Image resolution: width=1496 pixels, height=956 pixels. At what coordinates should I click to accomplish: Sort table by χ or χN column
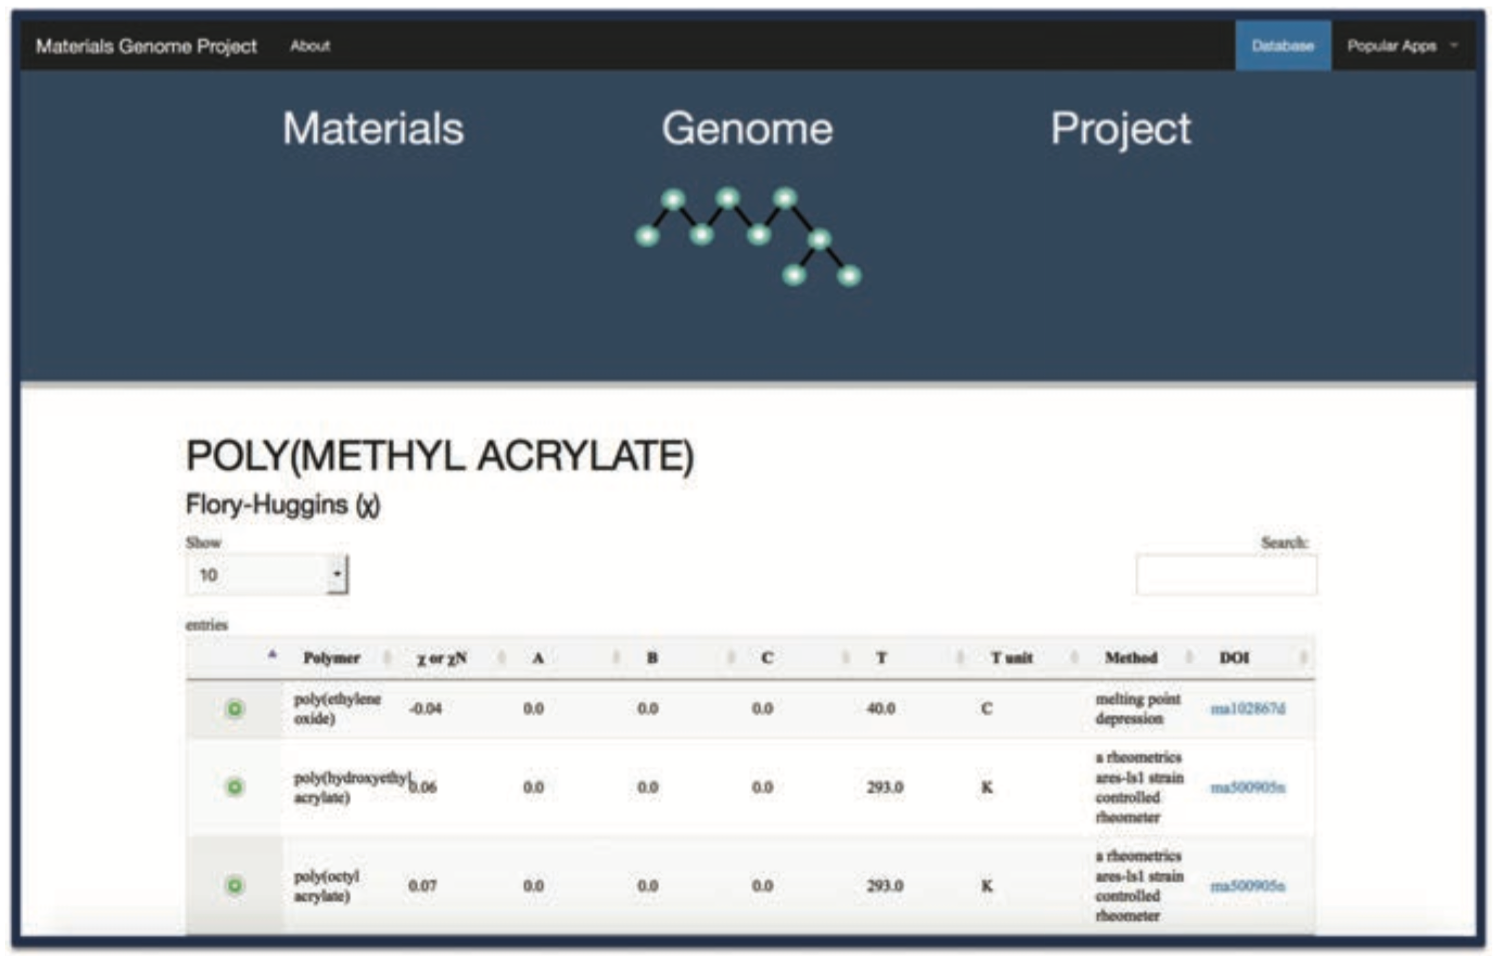click(x=442, y=658)
